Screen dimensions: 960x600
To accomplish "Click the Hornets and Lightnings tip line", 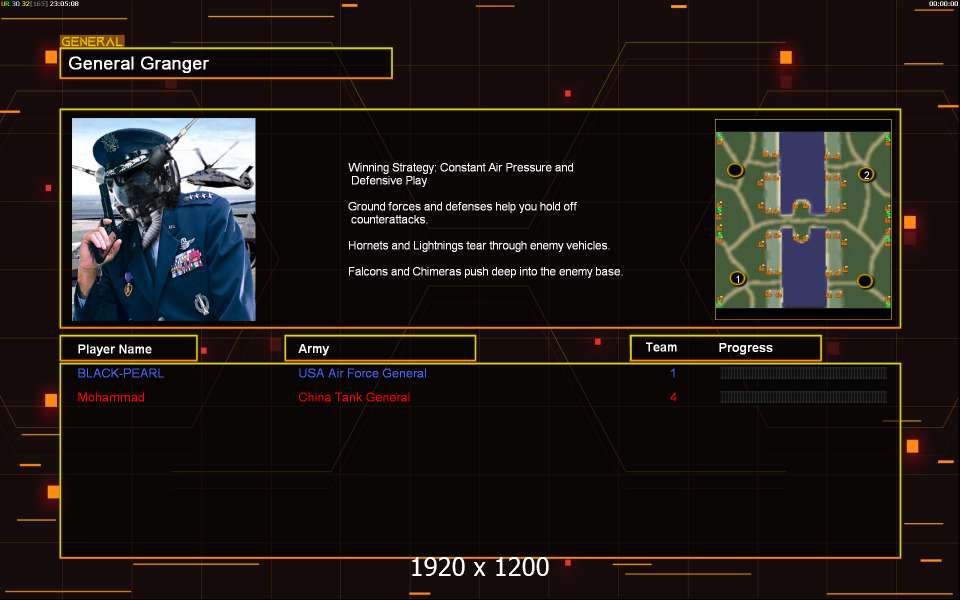I will pos(479,246).
